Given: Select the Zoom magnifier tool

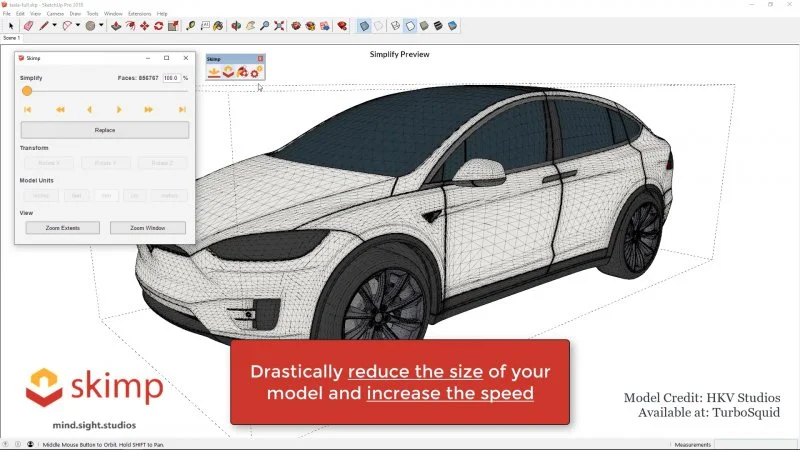Looking at the screenshot, I should tap(264, 26).
